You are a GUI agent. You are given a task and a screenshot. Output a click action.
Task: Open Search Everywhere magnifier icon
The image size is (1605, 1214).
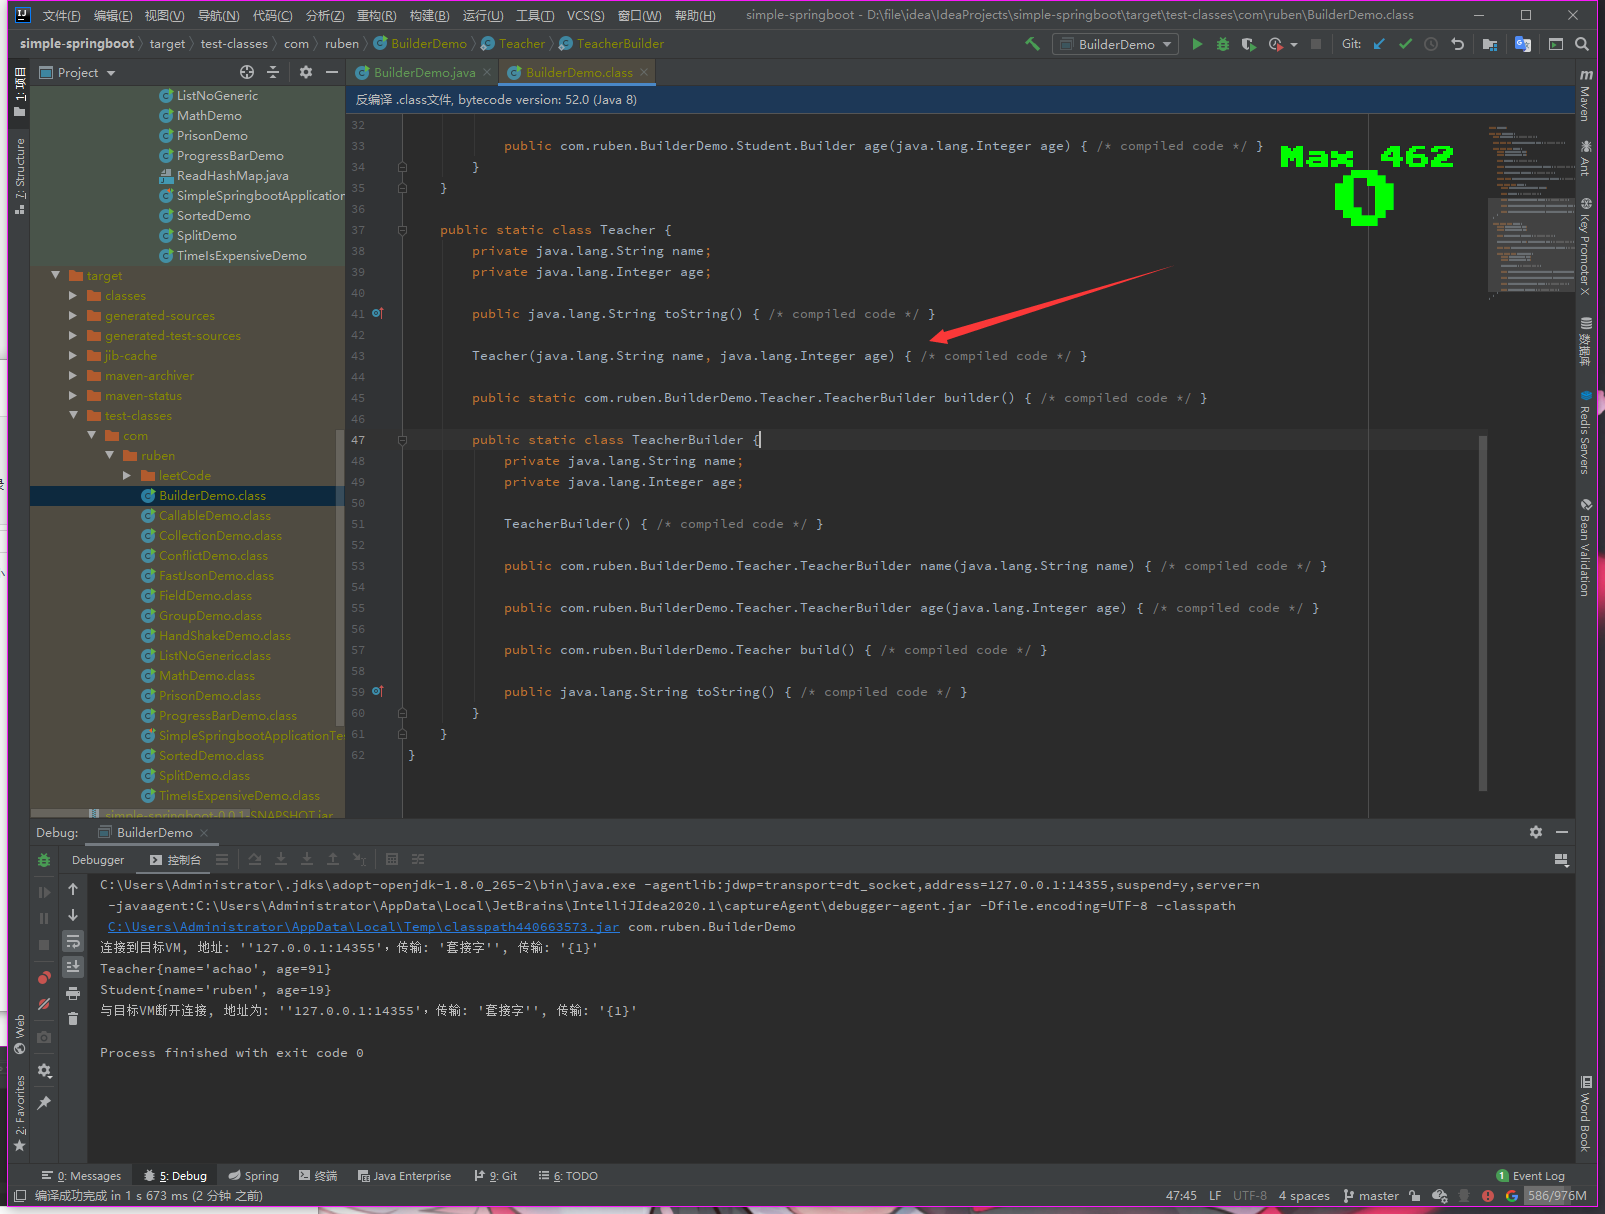tap(1582, 44)
